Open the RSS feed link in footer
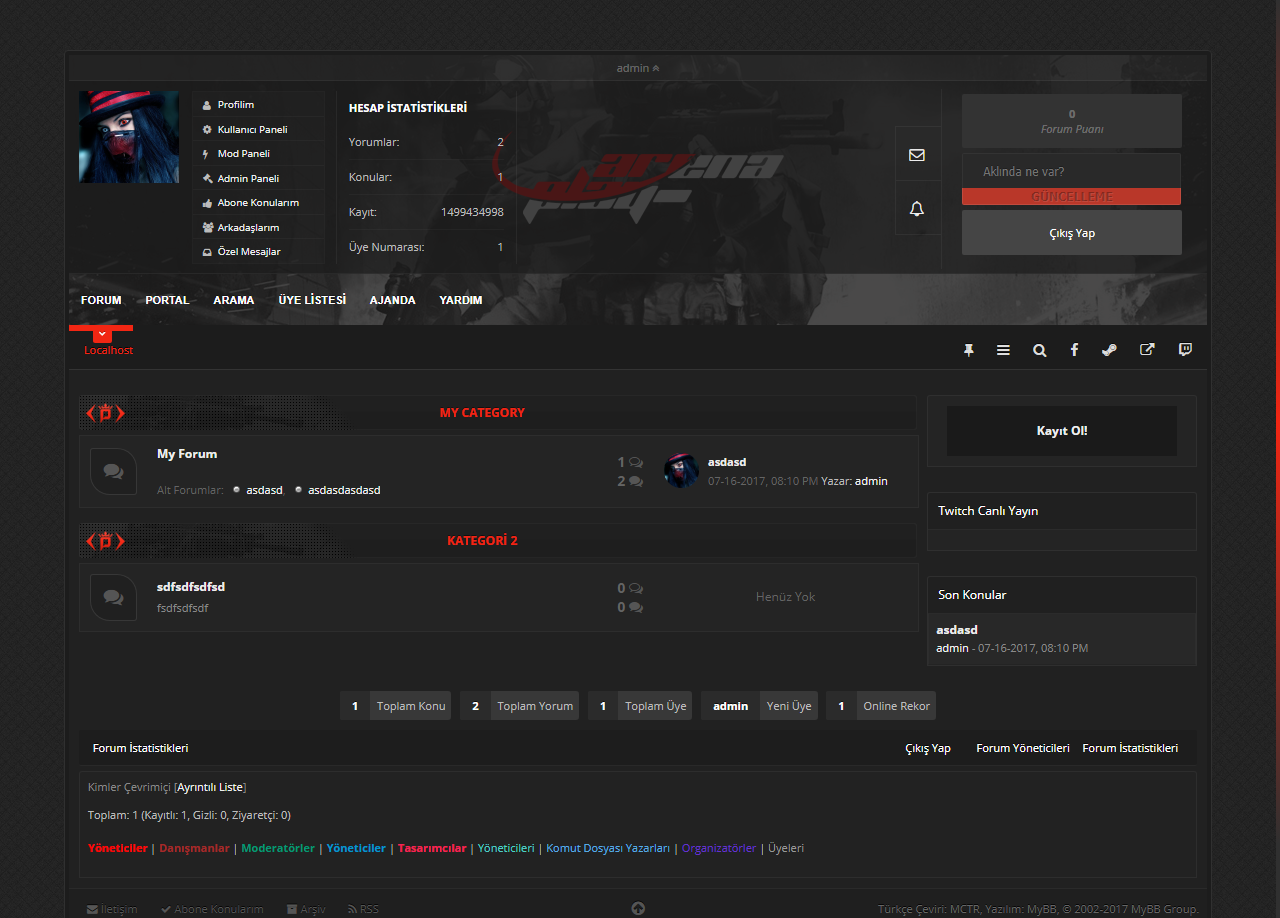Viewport: 1280px width, 918px height. [x=363, y=909]
